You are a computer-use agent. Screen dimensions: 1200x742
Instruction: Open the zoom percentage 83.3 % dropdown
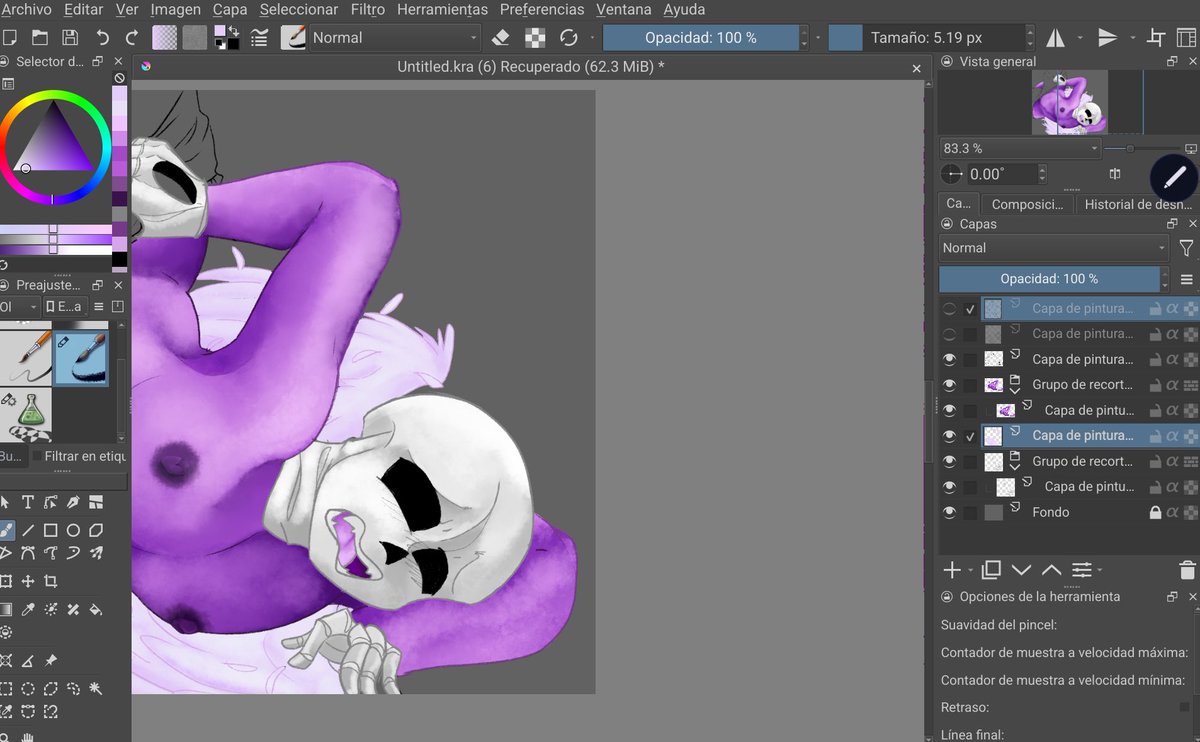click(x=1019, y=148)
